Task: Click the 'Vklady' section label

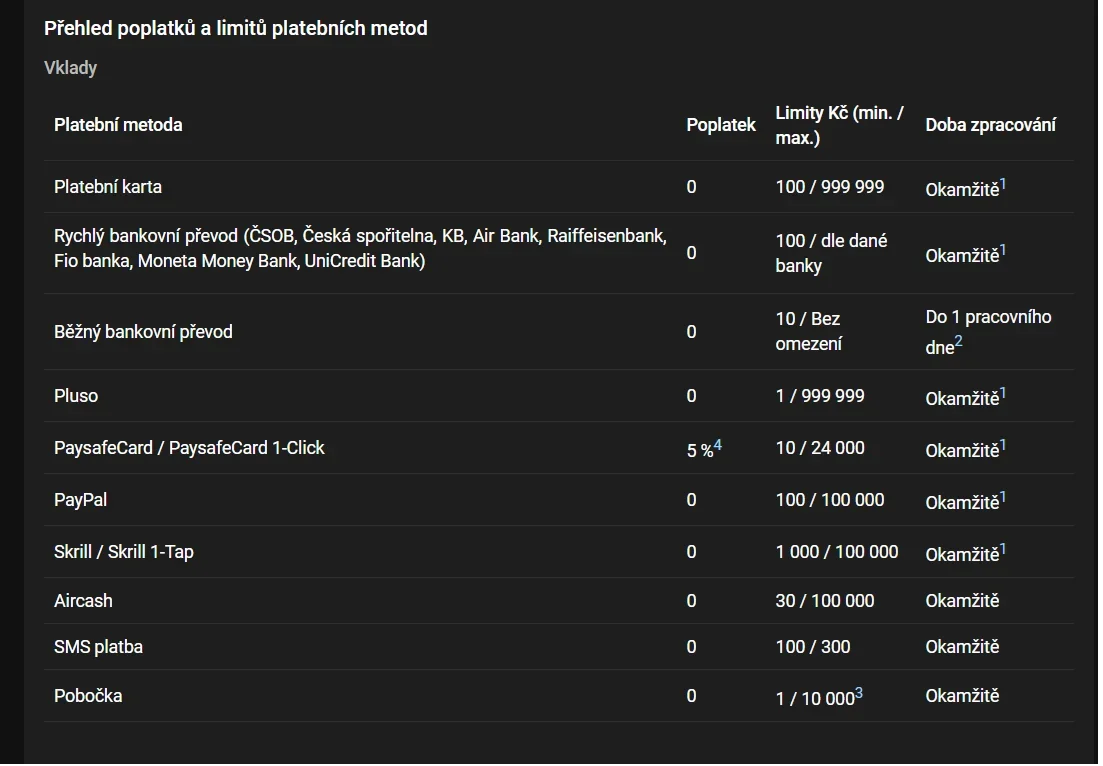Action: click(70, 68)
